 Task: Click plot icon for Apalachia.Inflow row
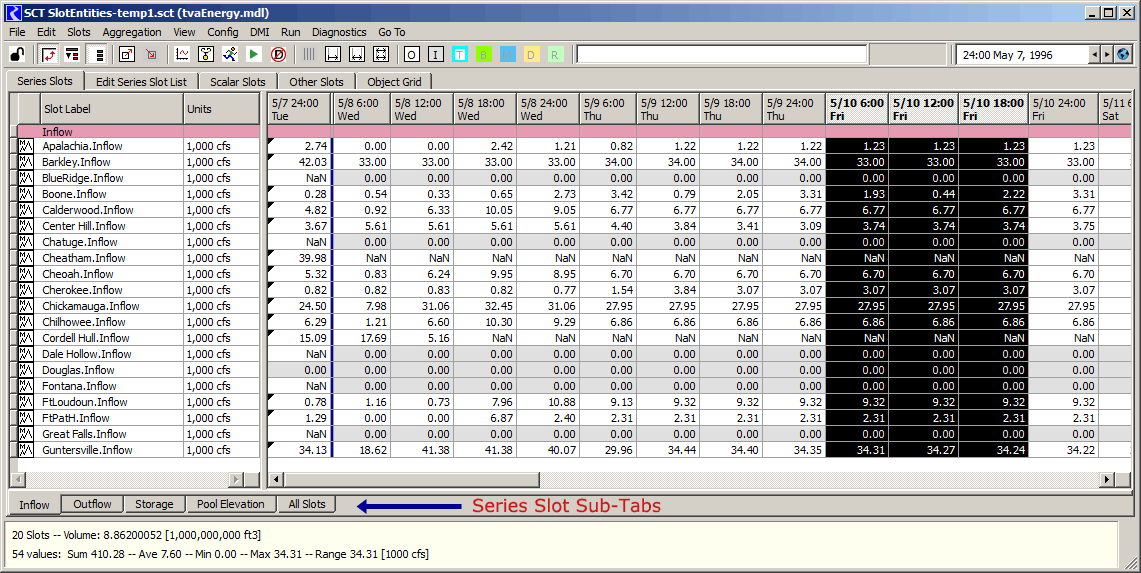[26, 146]
